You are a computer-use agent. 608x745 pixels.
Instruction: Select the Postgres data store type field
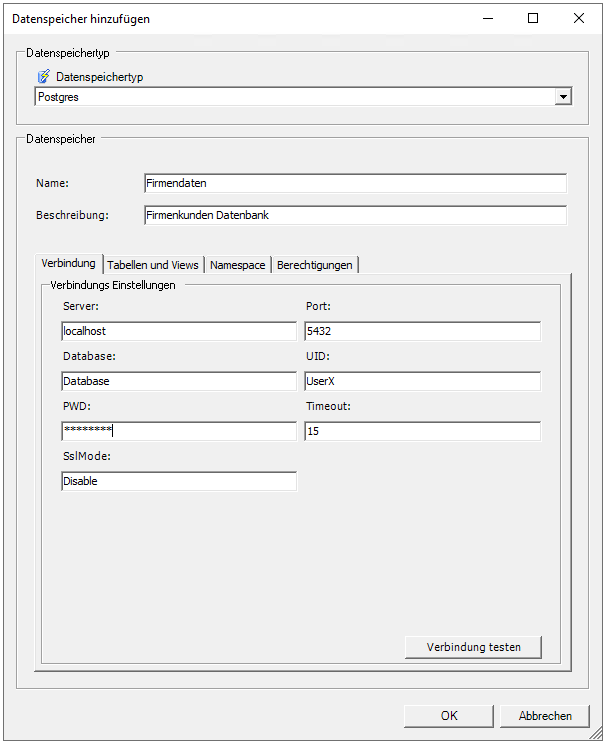pos(303,97)
